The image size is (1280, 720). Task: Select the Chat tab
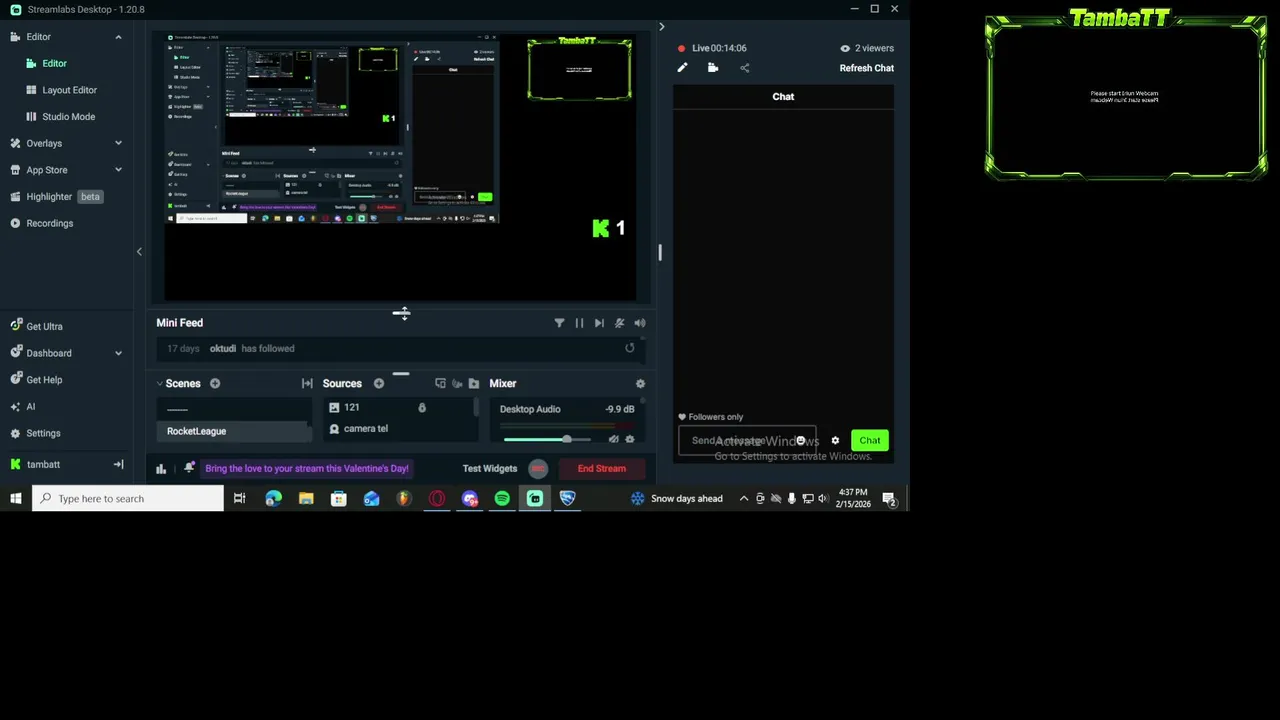click(783, 97)
